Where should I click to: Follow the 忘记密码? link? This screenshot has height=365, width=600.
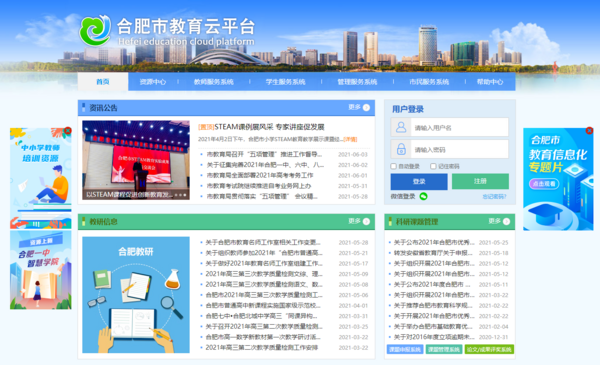click(x=494, y=197)
